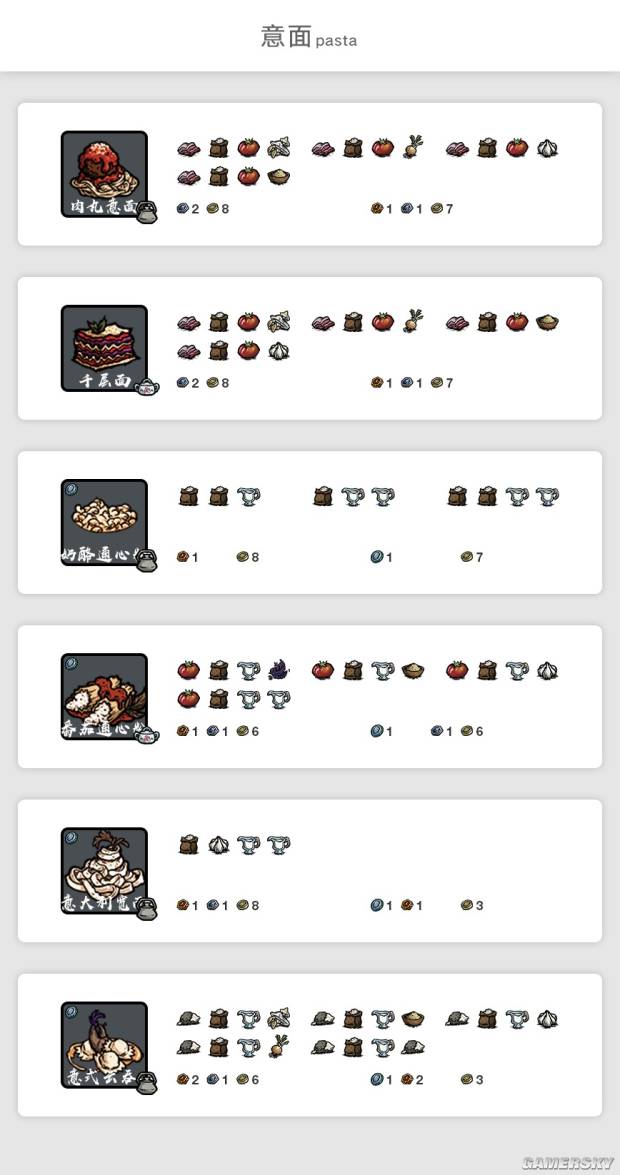Image resolution: width=620 pixels, height=1175 pixels.
Task: Click the blue coin badge on 奶酪通心粉 thumbnail
Action: tap(71, 489)
